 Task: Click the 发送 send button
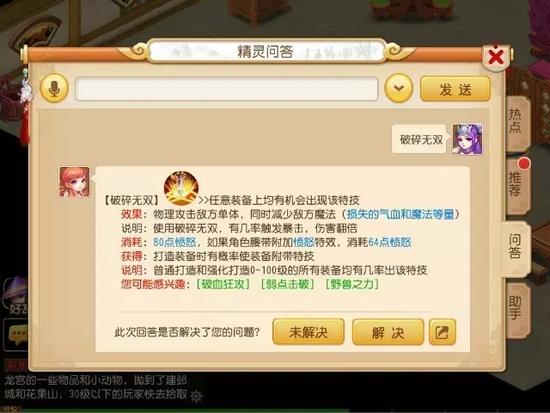[x=455, y=89]
